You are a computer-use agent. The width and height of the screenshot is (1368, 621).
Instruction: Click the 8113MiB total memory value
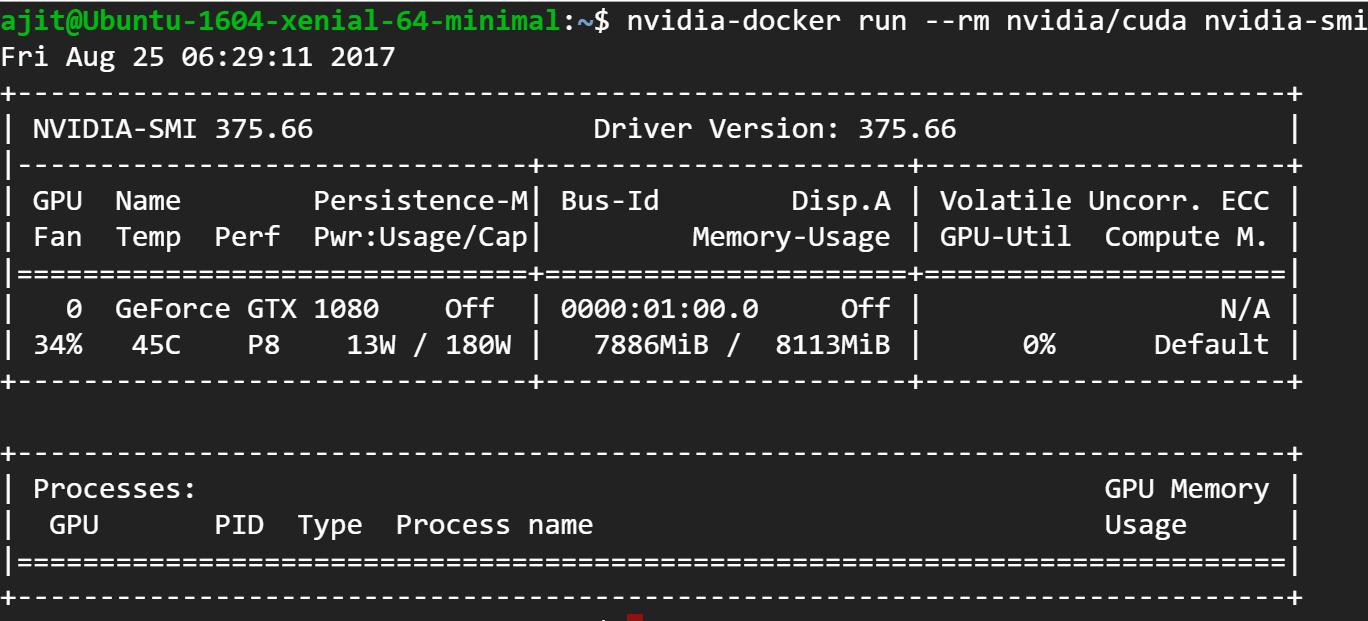click(x=832, y=345)
